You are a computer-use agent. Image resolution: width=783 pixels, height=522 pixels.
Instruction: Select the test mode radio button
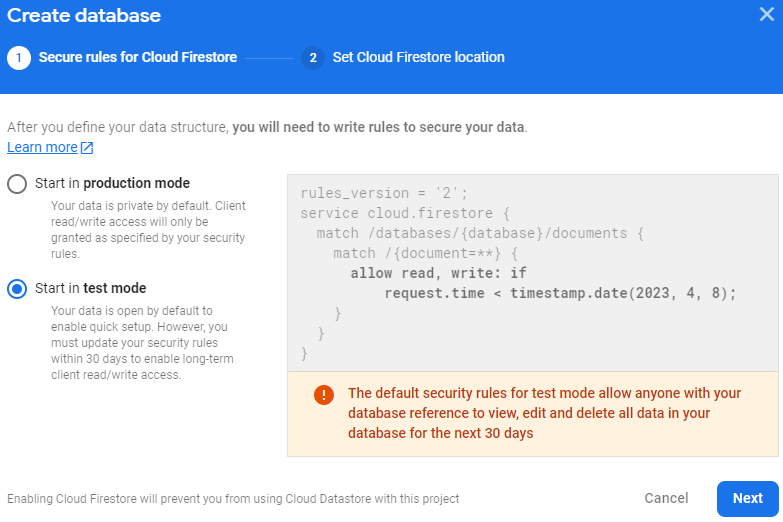pos(17,289)
